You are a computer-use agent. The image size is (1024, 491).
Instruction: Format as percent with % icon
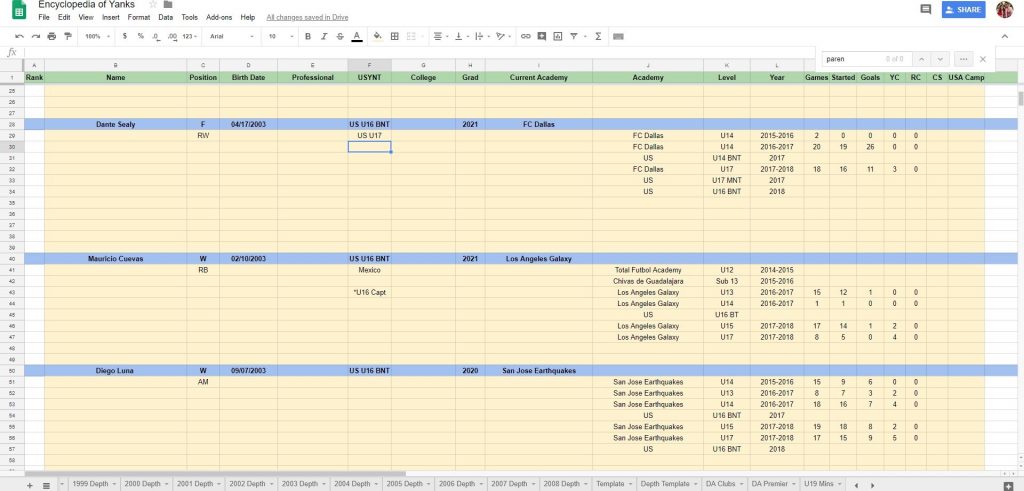(140, 37)
